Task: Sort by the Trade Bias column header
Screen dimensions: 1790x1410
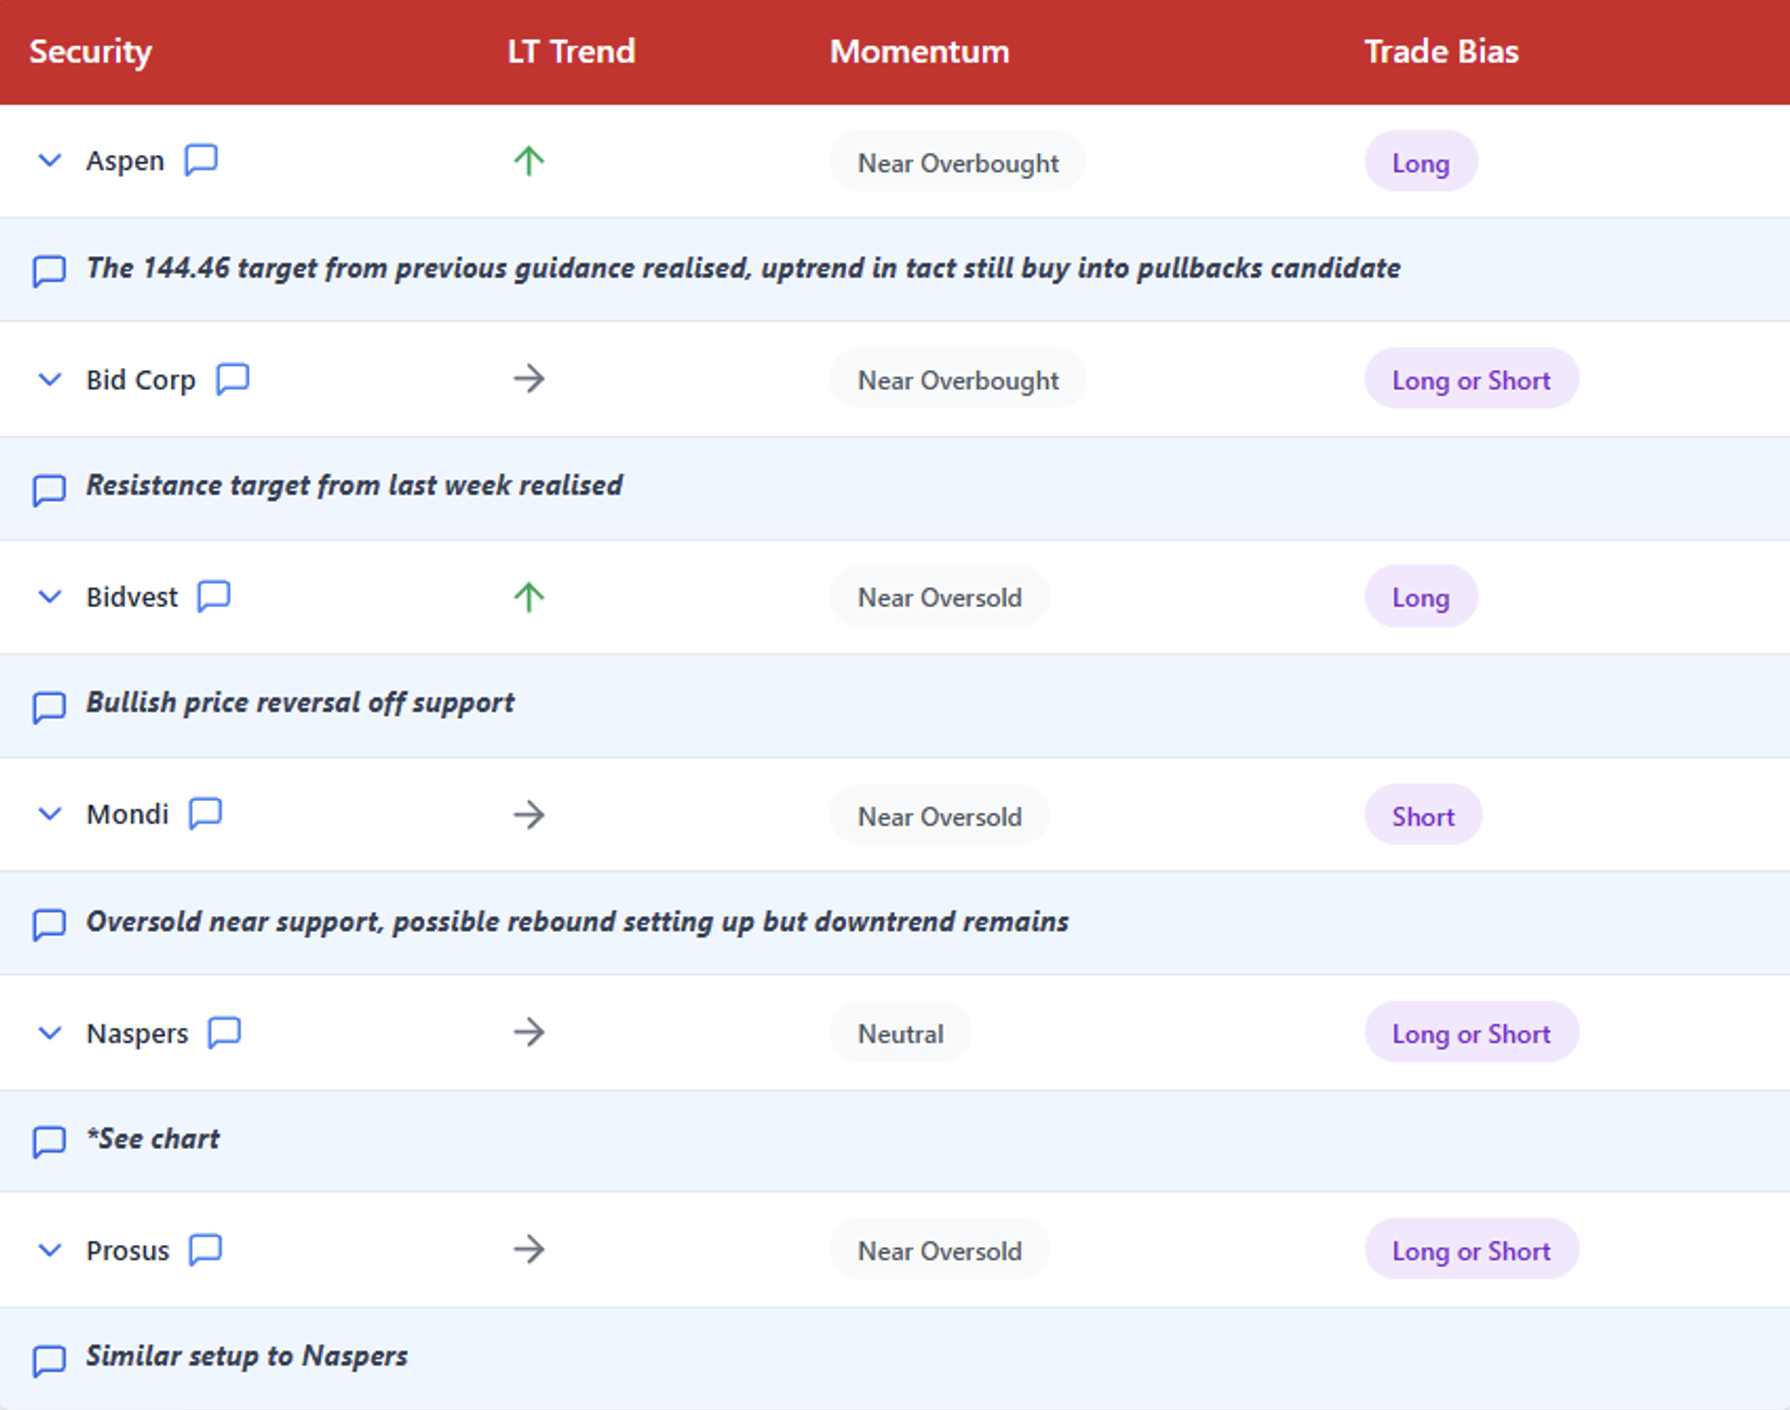Action: point(1441,52)
